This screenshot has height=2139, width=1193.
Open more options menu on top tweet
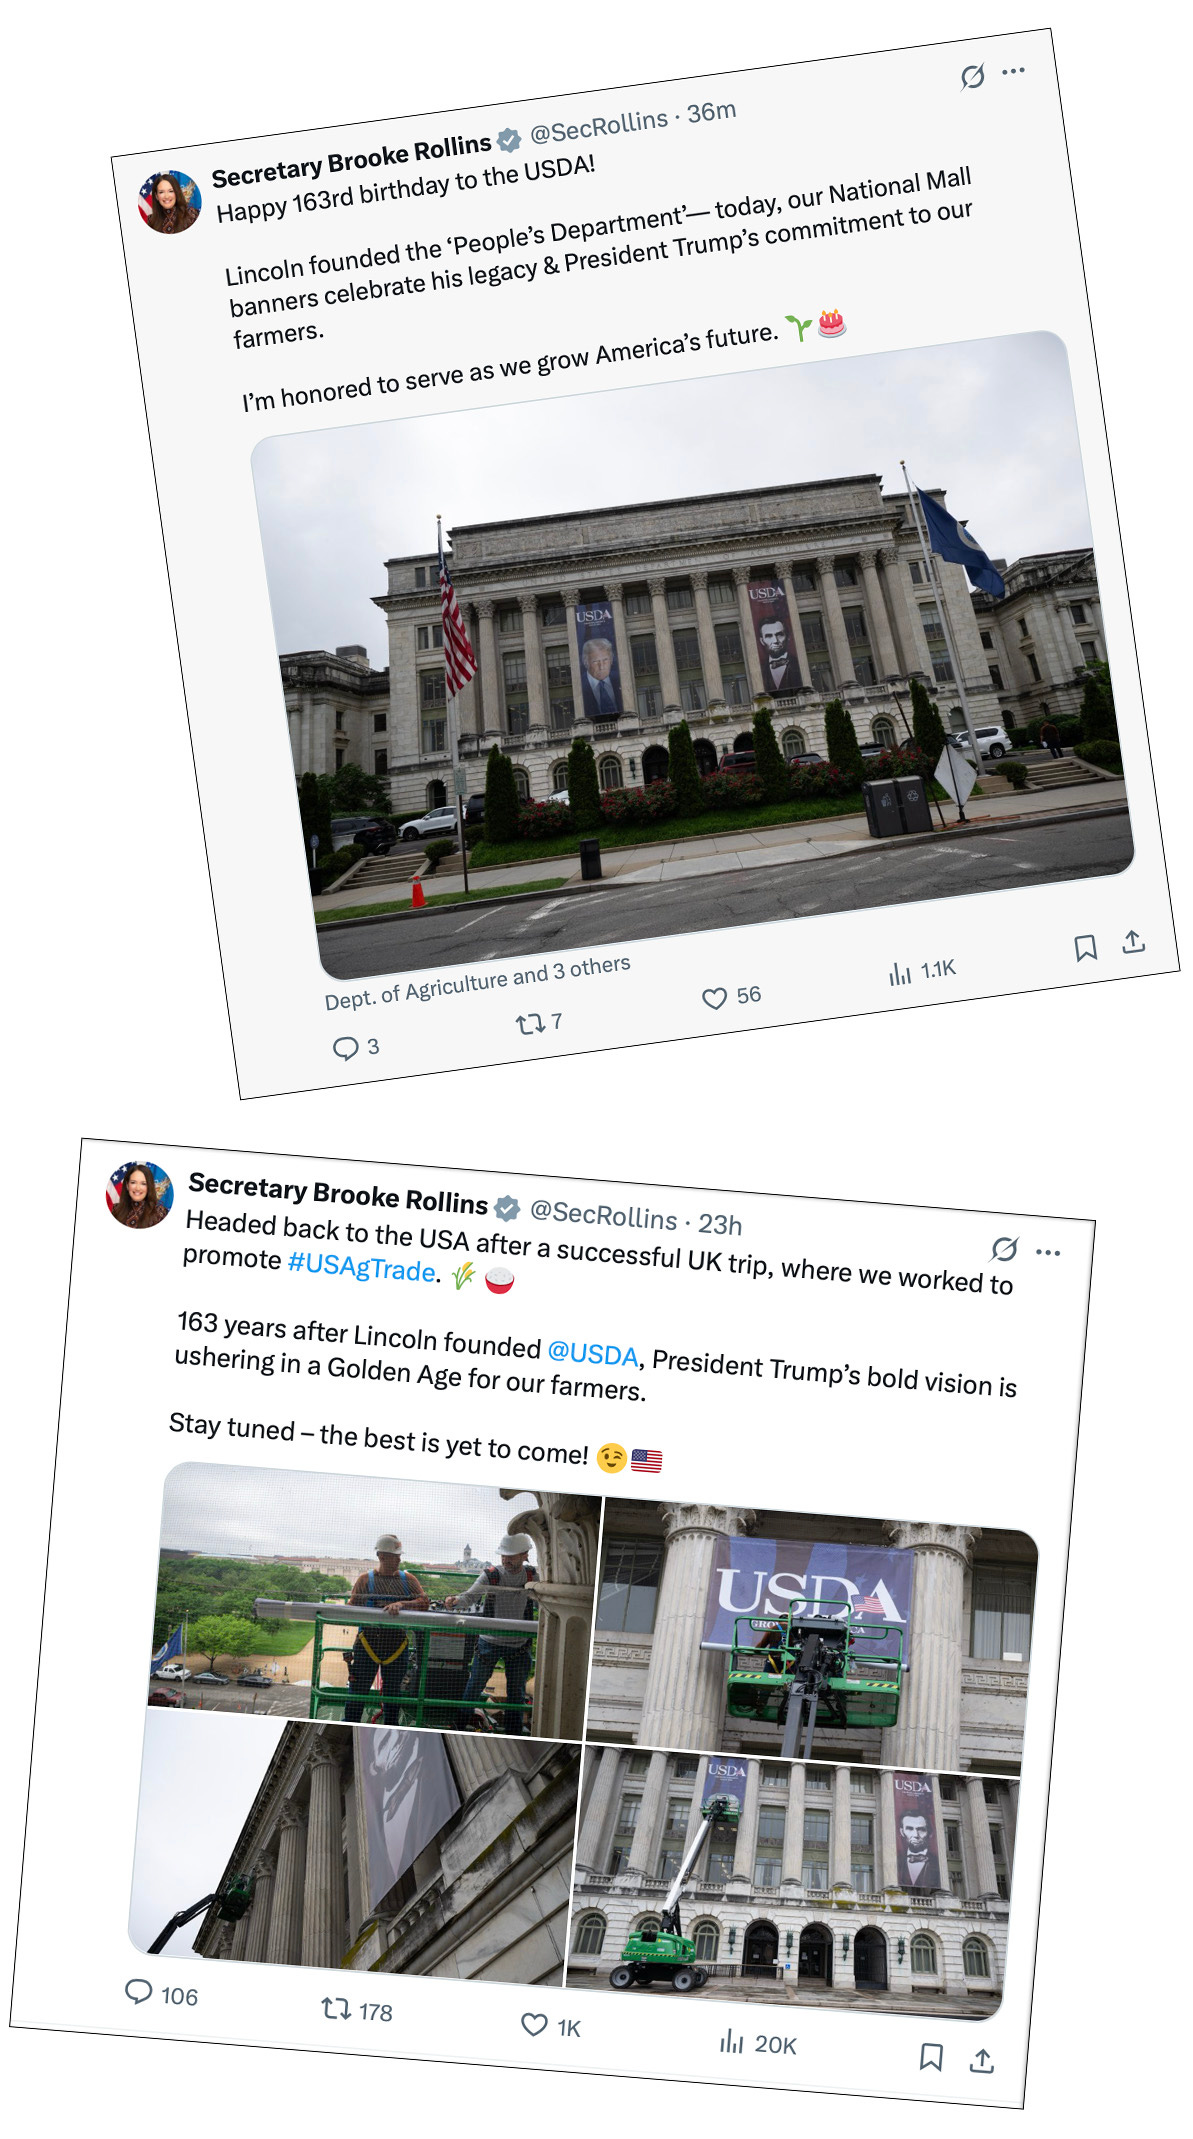pos(1013,71)
